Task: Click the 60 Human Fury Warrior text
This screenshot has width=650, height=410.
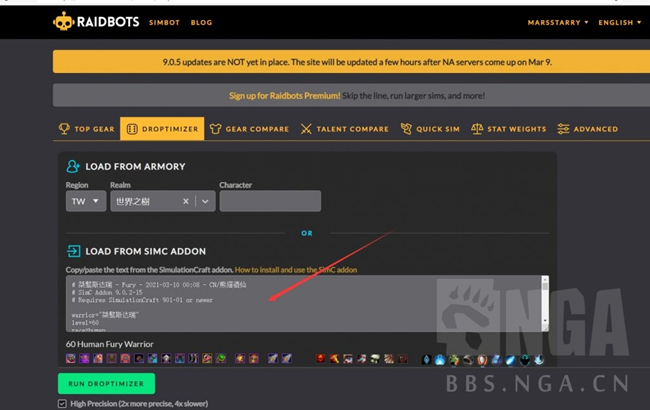Action: point(109,344)
